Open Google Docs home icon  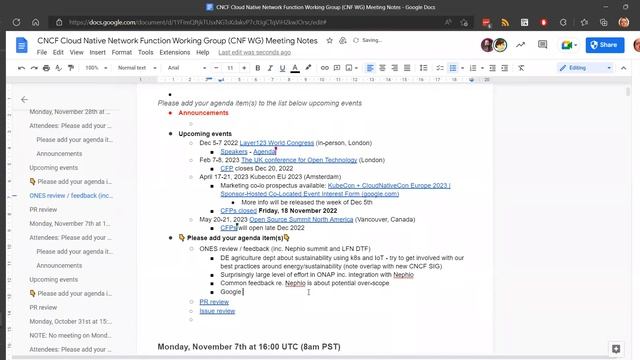[22, 45]
